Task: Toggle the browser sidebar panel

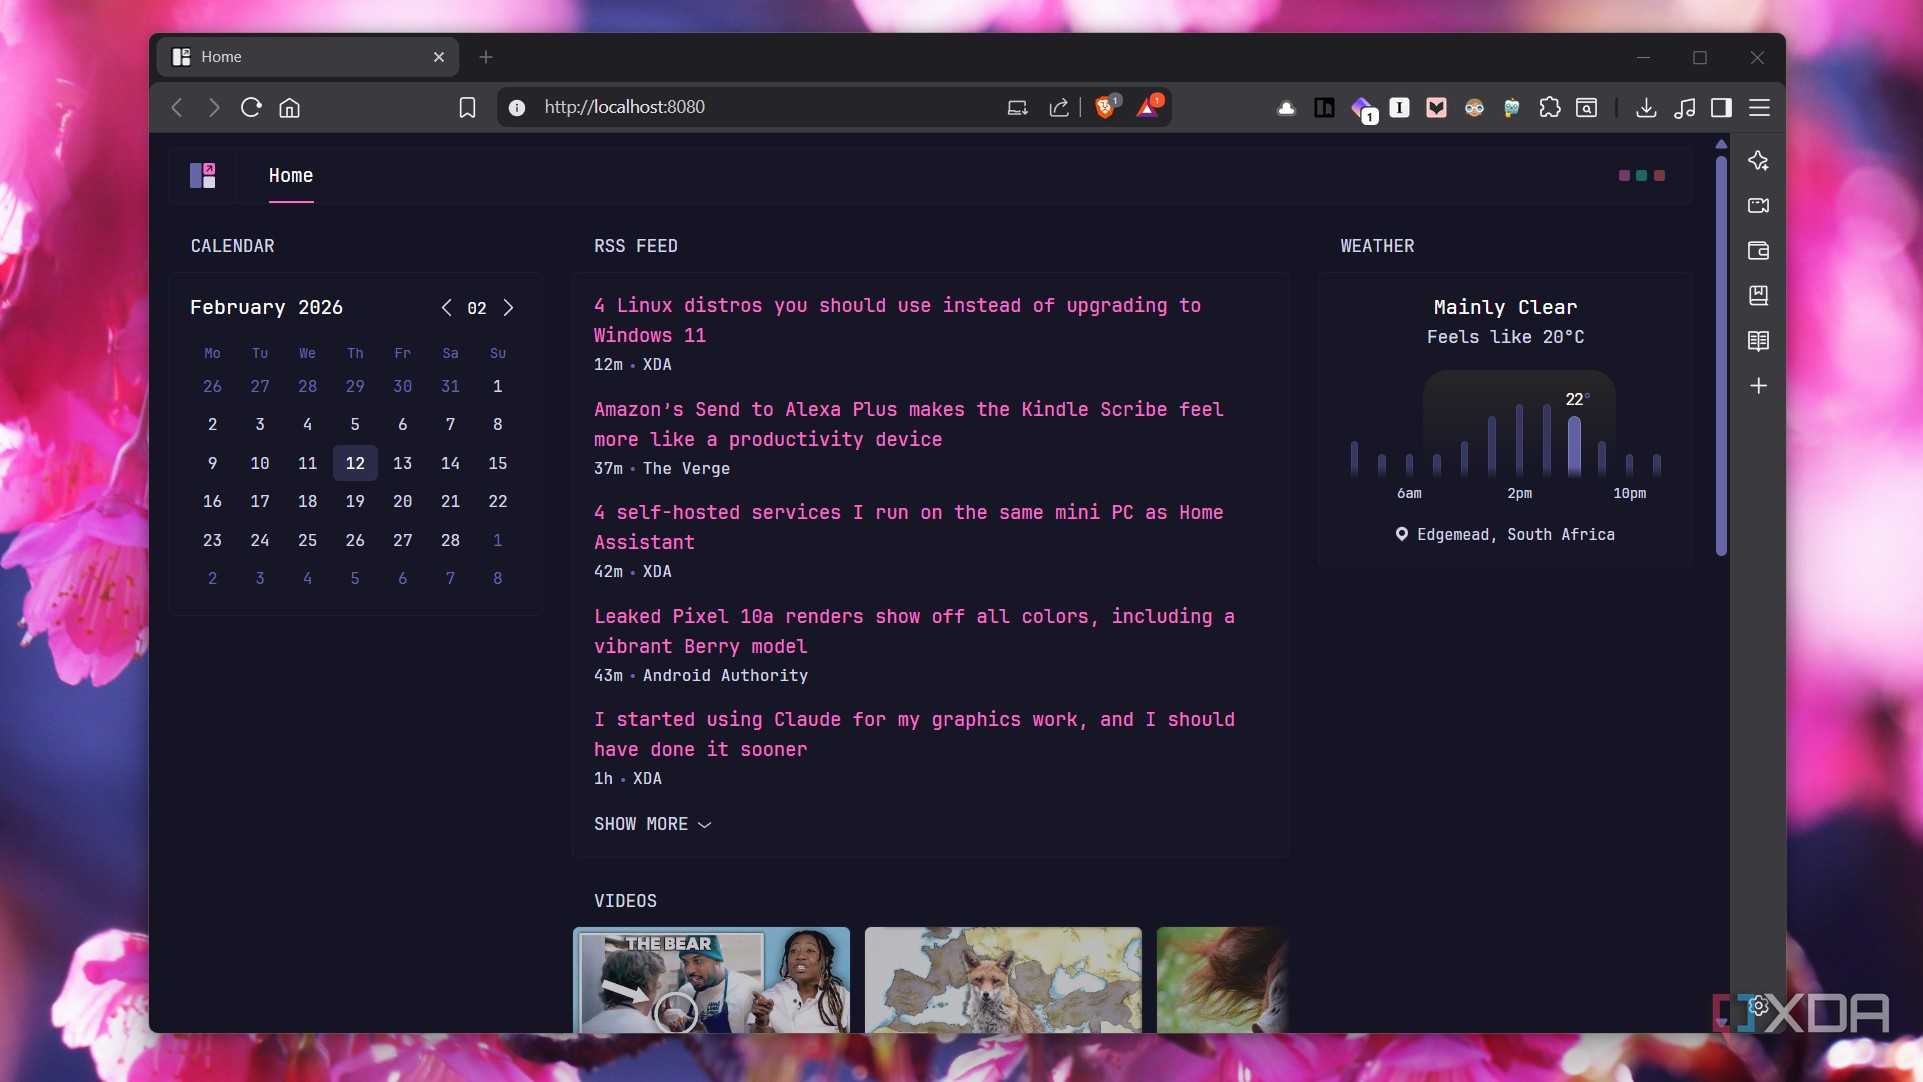Action: (x=1721, y=107)
